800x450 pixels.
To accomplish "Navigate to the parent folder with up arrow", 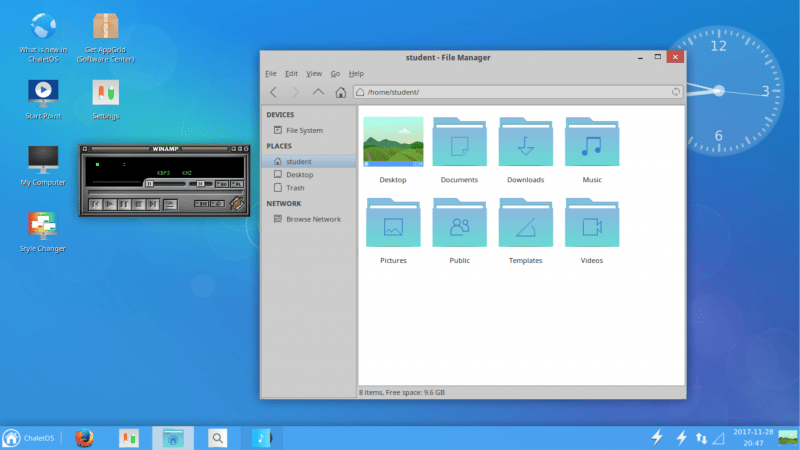I will pos(318,92).
